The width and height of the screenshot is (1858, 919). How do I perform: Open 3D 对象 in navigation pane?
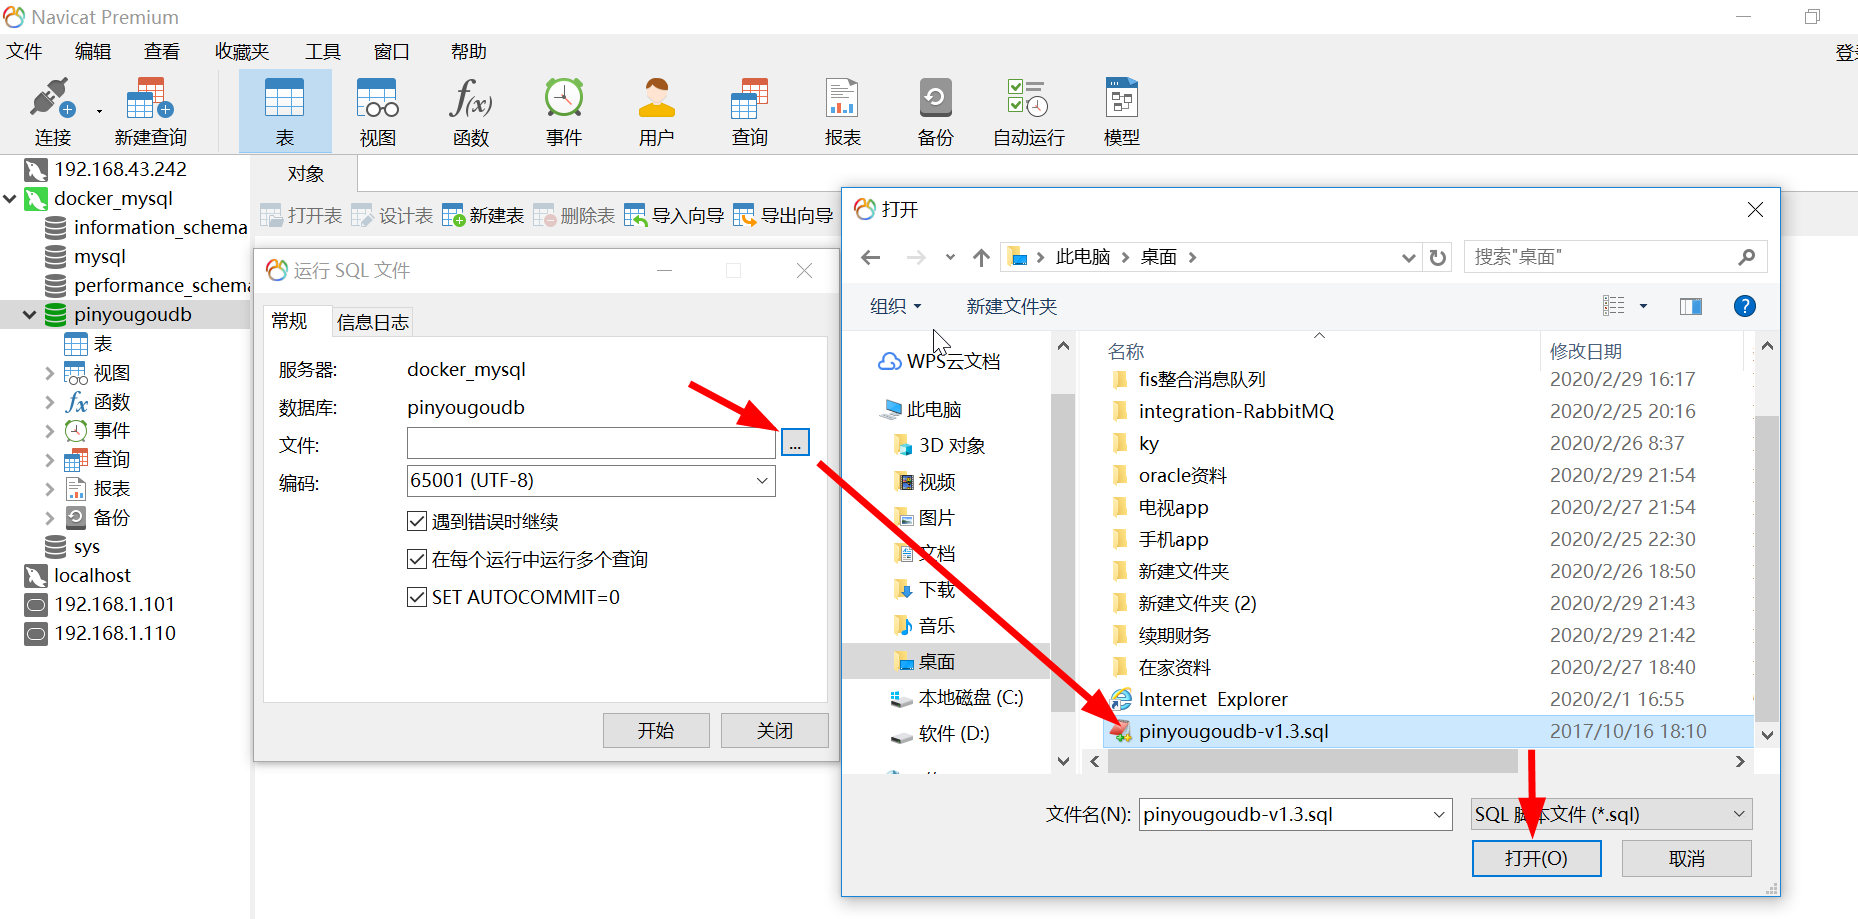[x=940, y=445]
